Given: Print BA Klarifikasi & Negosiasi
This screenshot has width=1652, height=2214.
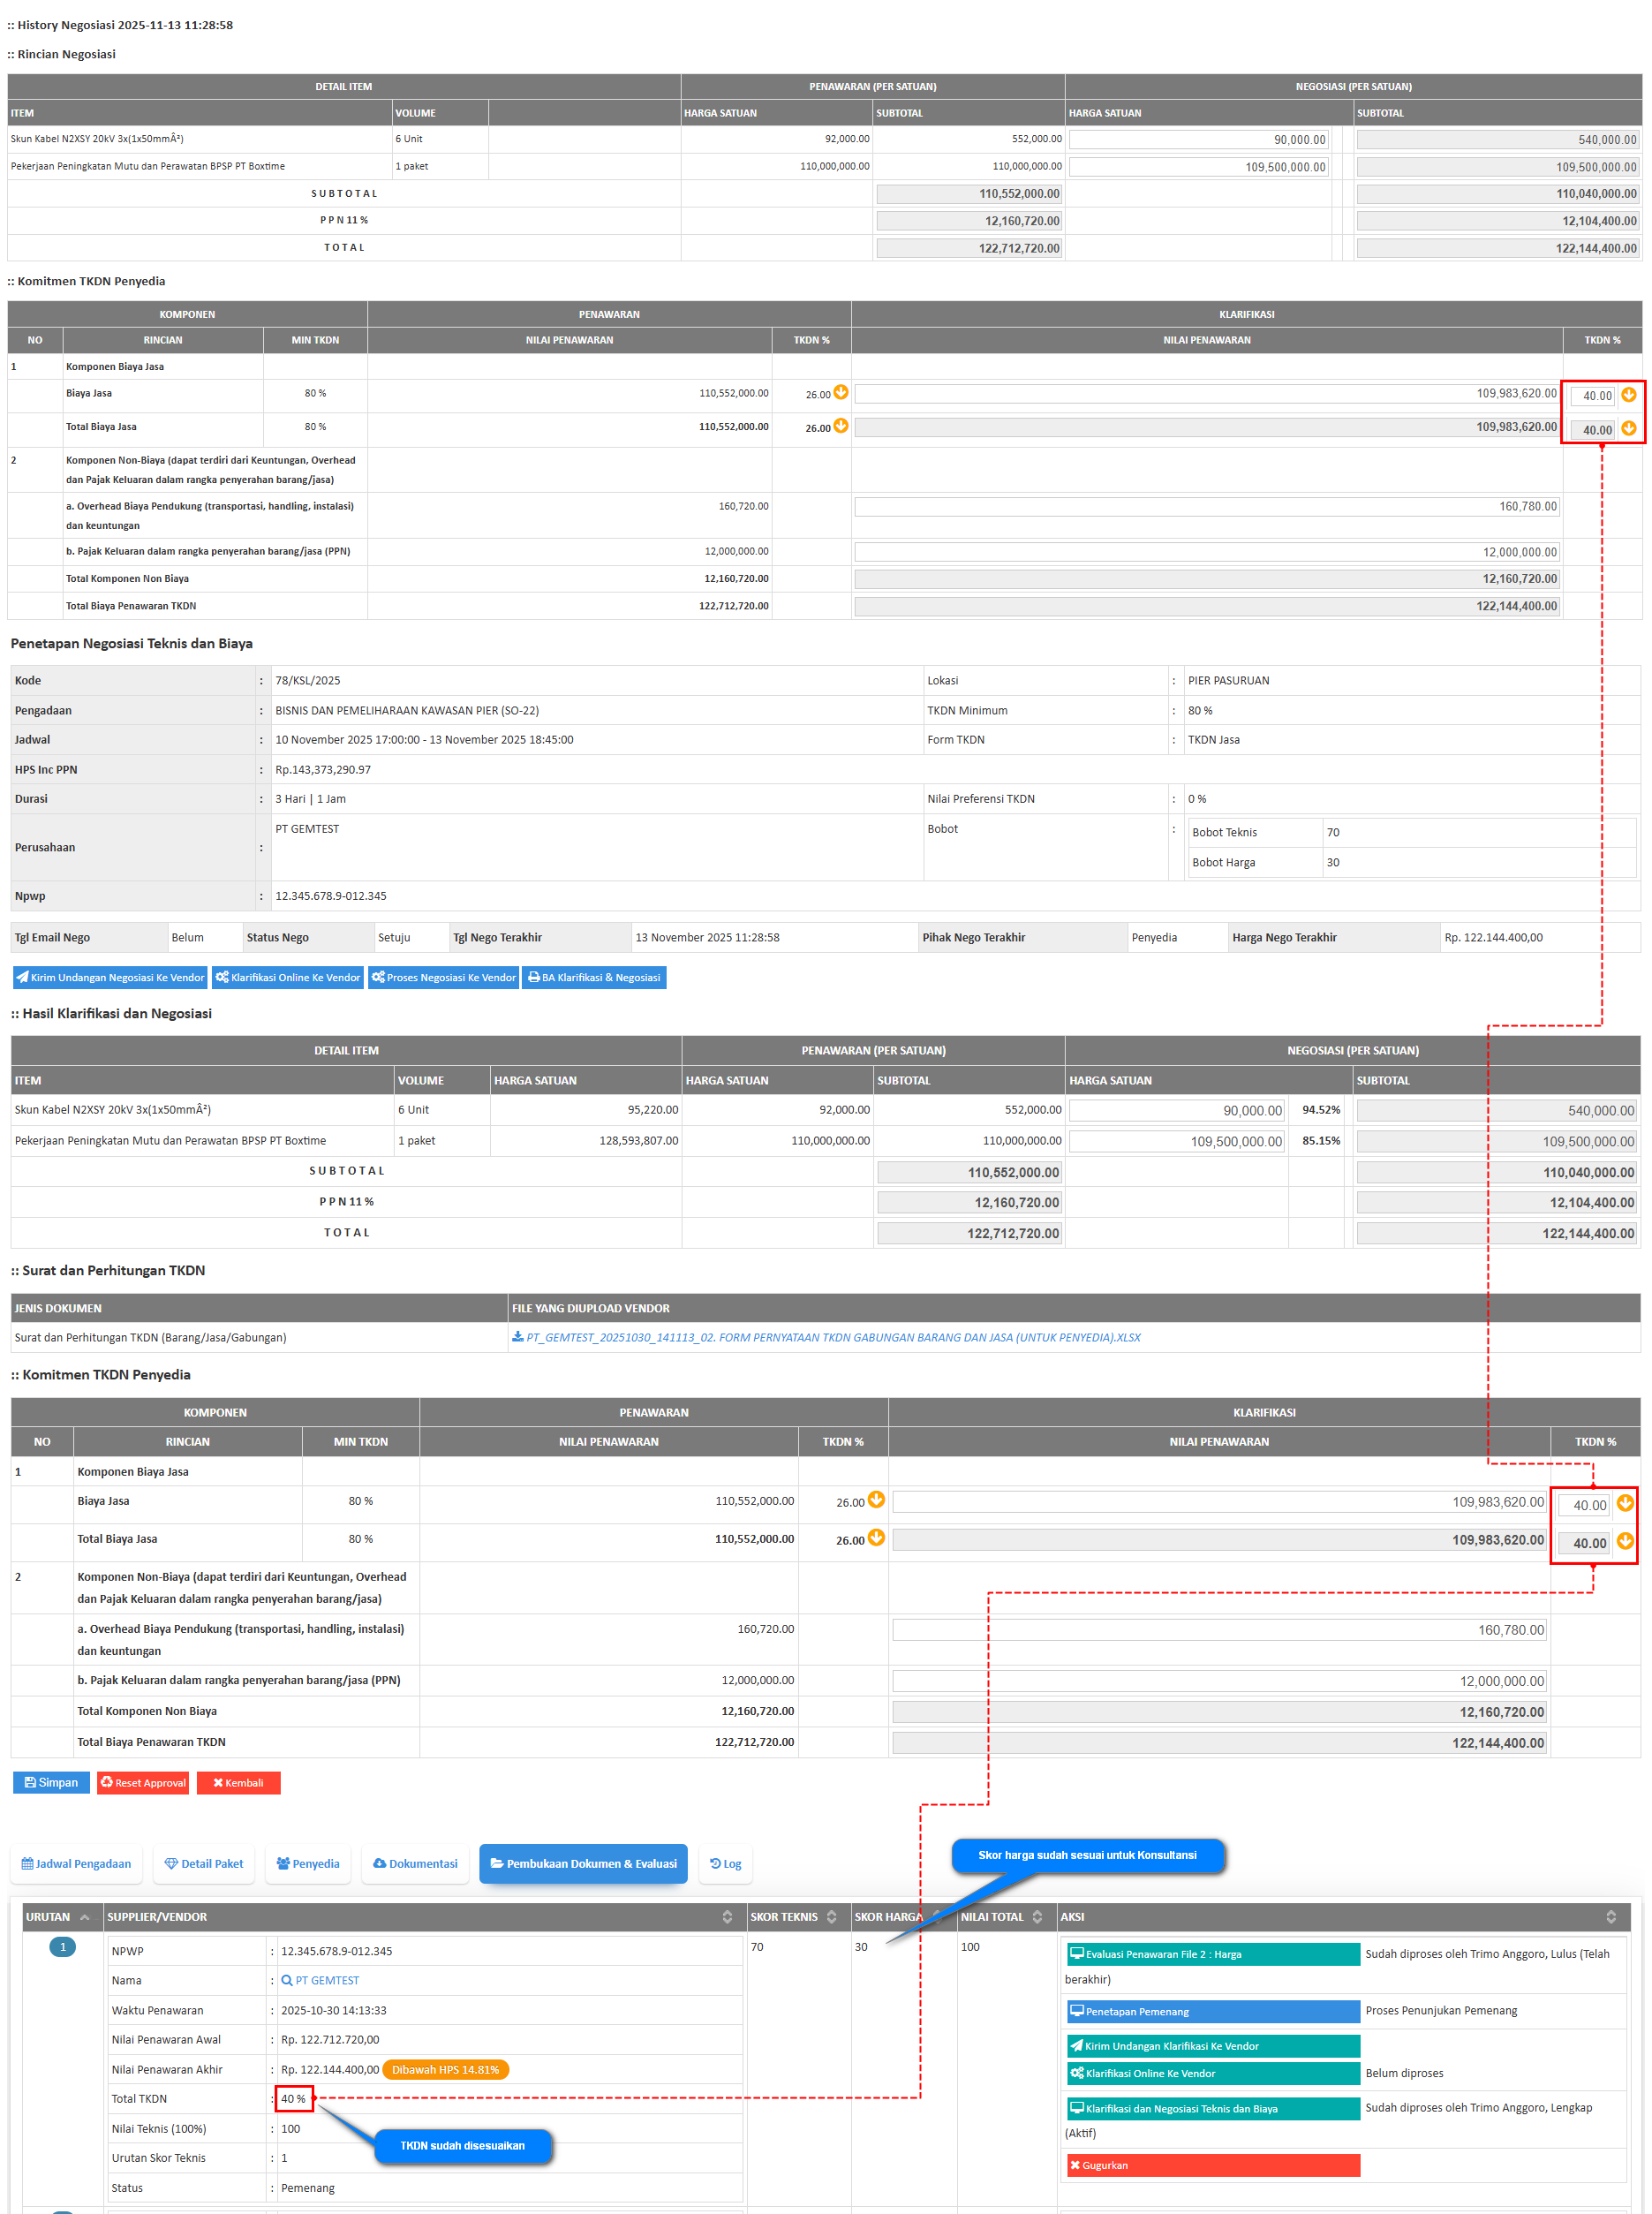Looking at the screenshot, I should (x=594, y=977).
